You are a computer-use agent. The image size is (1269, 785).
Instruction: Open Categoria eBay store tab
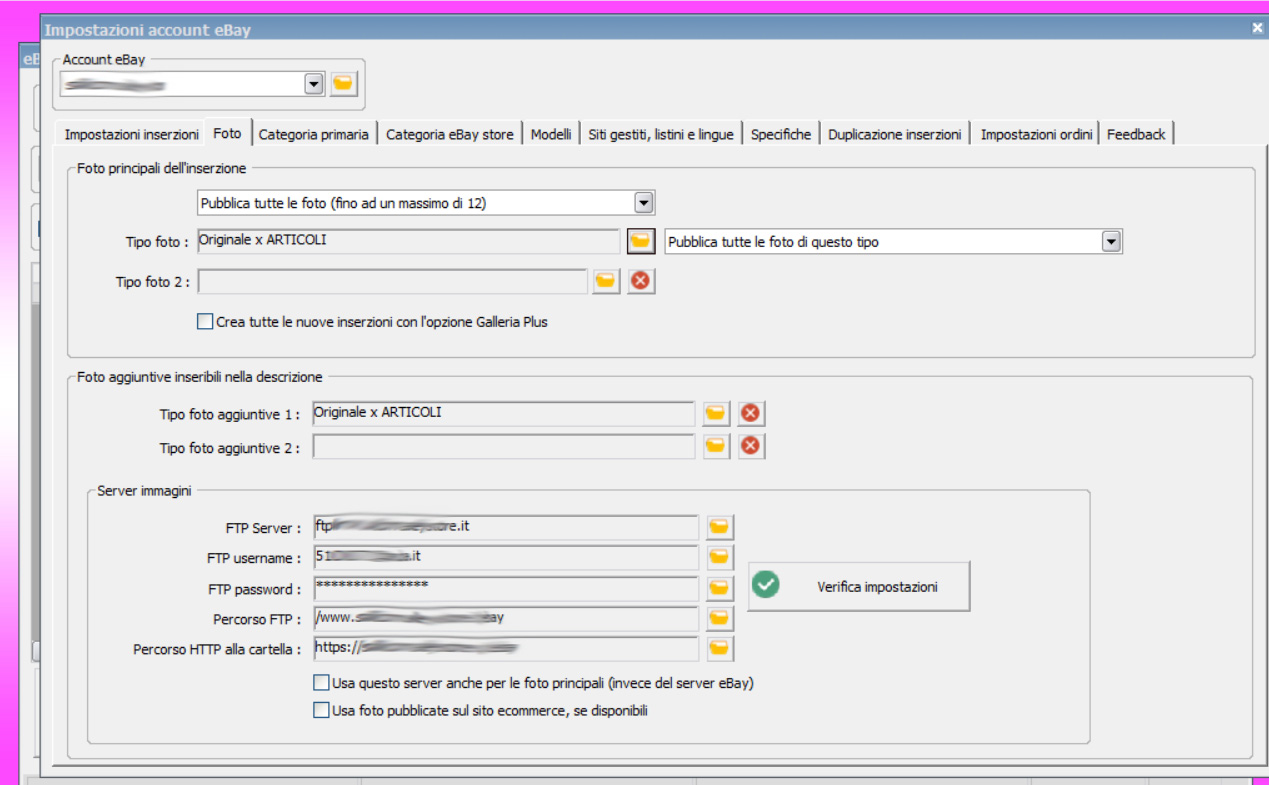pos(450,134)
